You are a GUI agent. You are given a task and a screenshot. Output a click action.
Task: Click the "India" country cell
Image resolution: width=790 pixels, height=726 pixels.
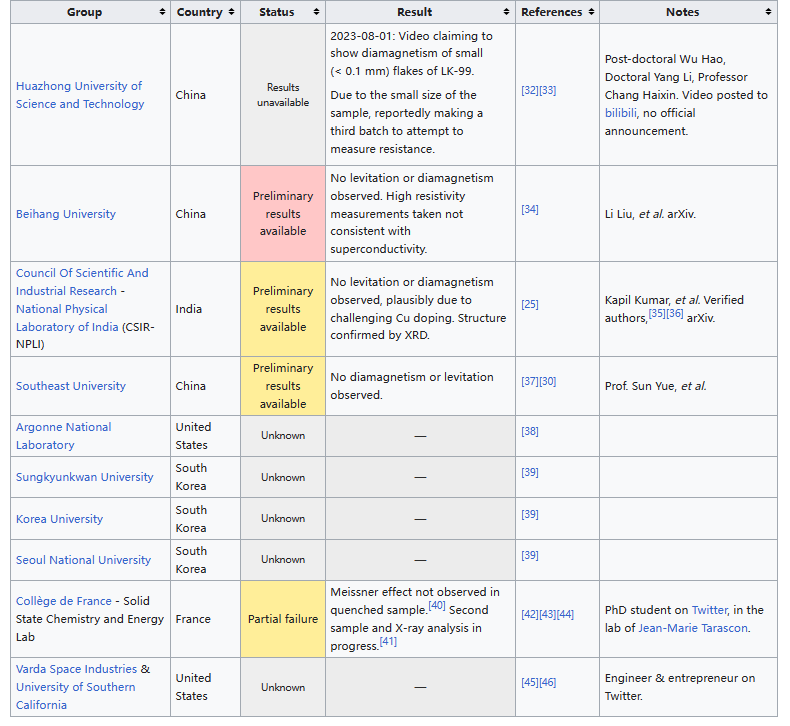206,309
